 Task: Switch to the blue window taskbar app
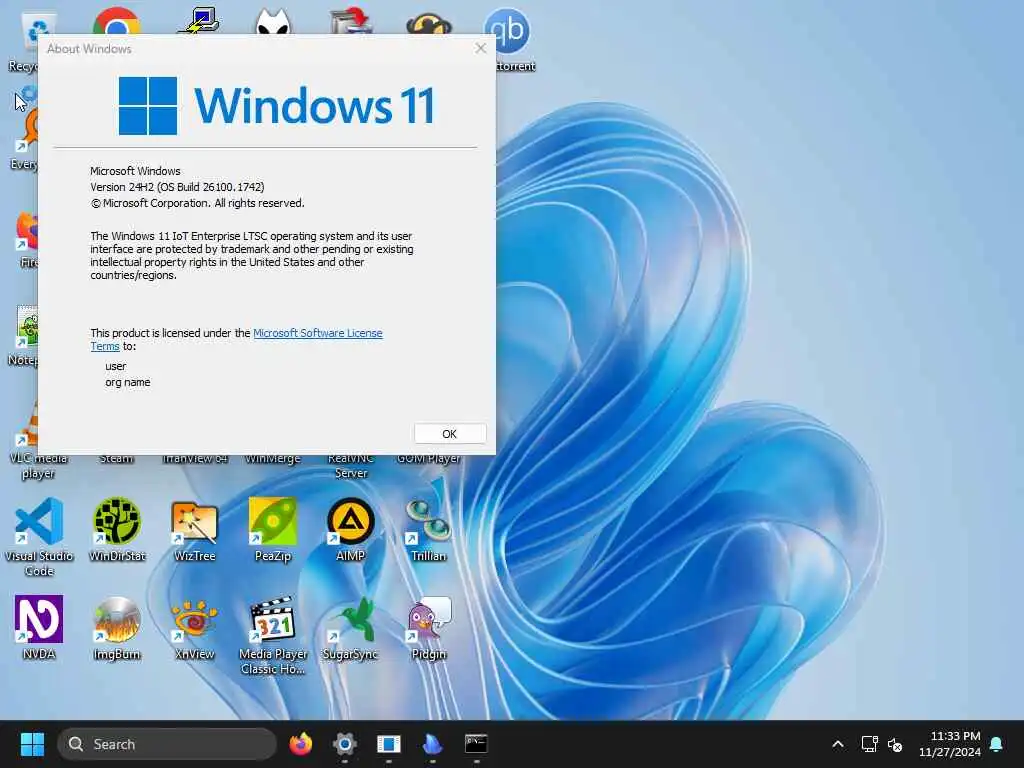[x=389, y=744]
